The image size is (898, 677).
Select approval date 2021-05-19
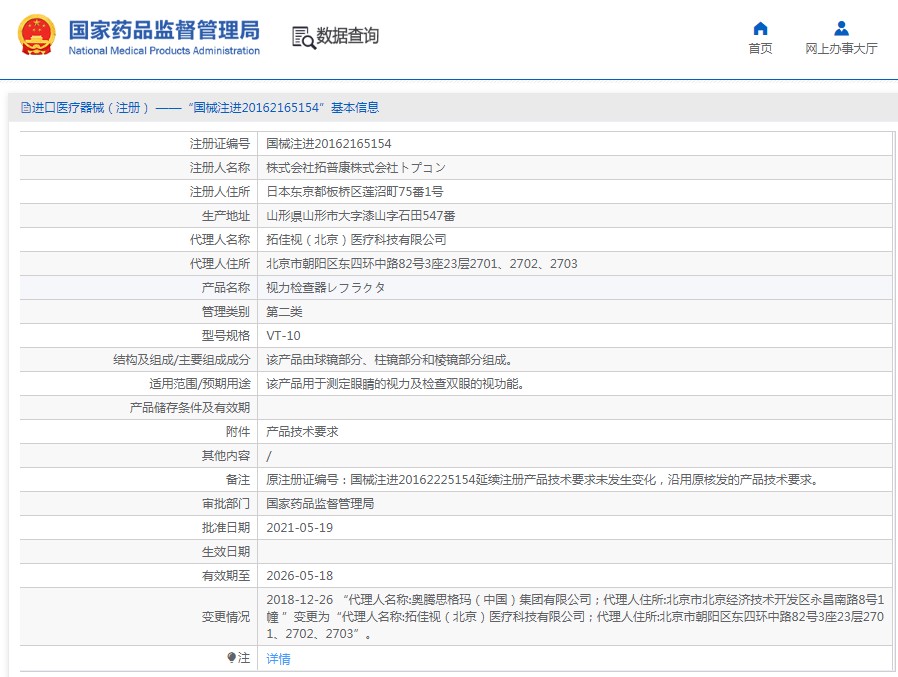tap(300, 528)
